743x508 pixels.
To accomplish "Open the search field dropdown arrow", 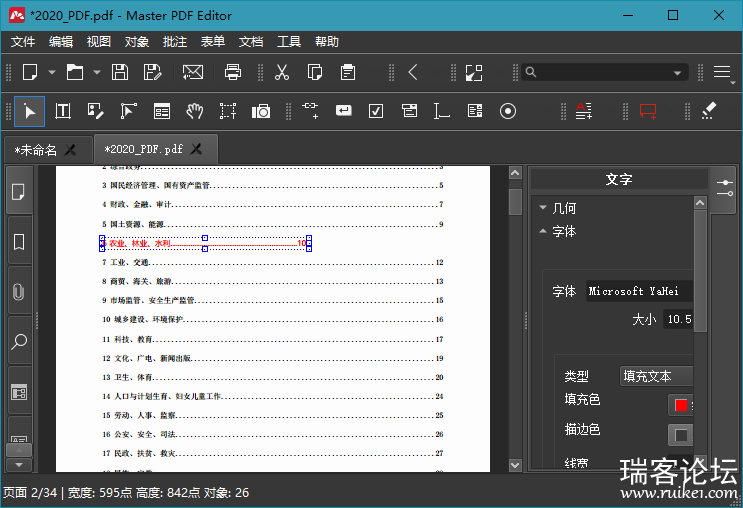I will coord(678,73).
